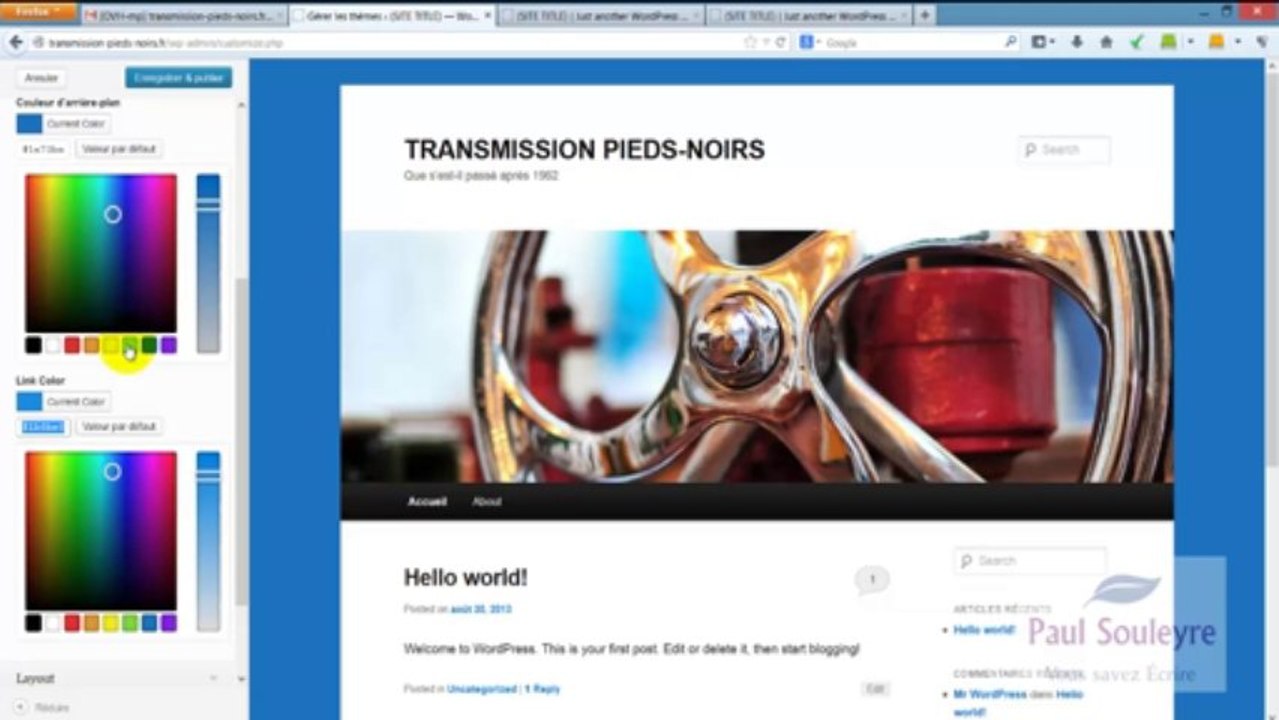The image size is (1279, 720).
Task: Open the dropdown arrow beside orange add-on icon
Action: (1238, 42)
